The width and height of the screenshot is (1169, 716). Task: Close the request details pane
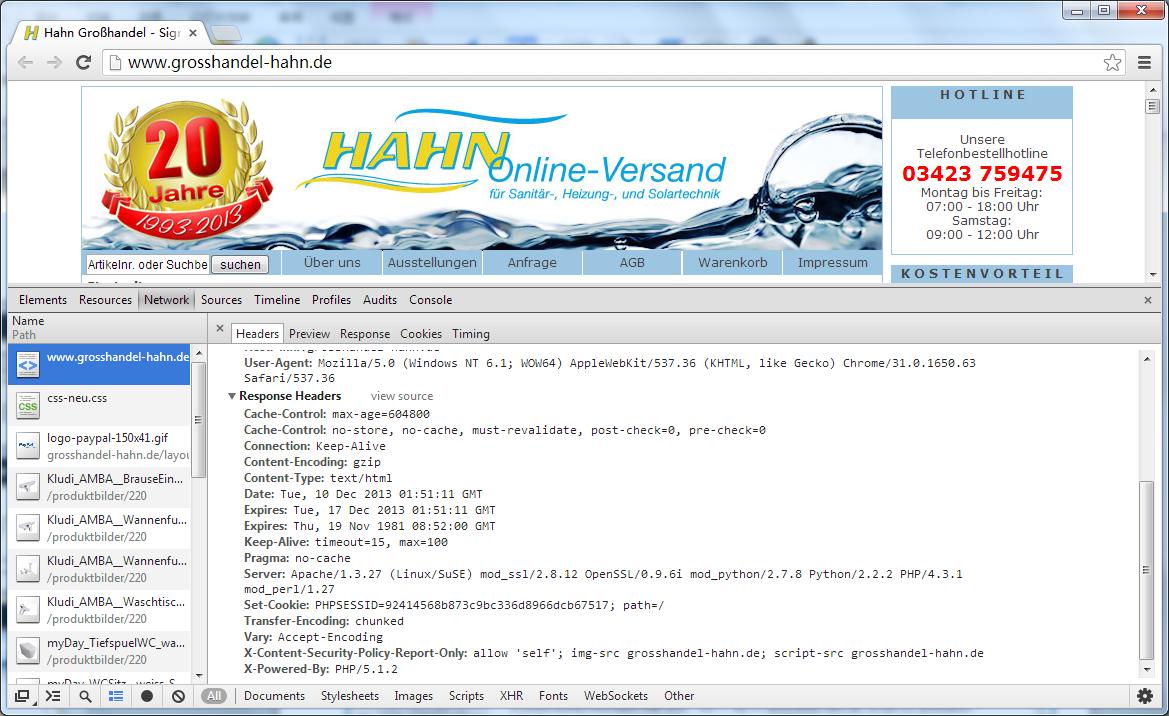click(220, 328)
